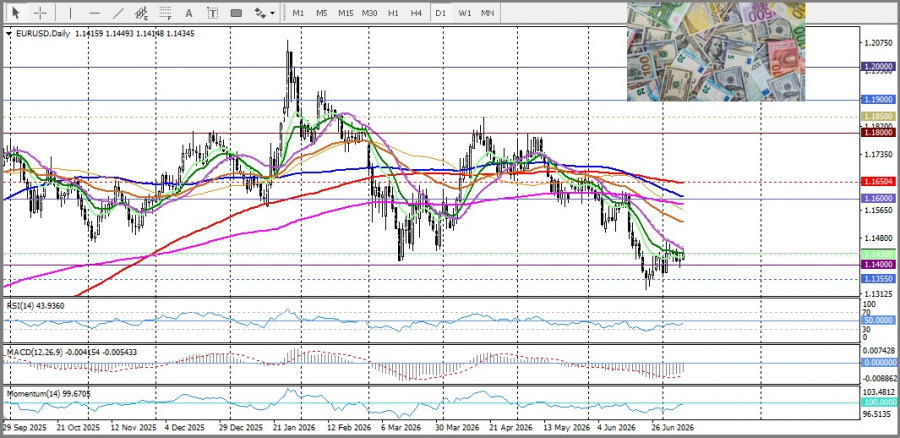
Task: Select the trendline drawing tool
Action: 118,13
